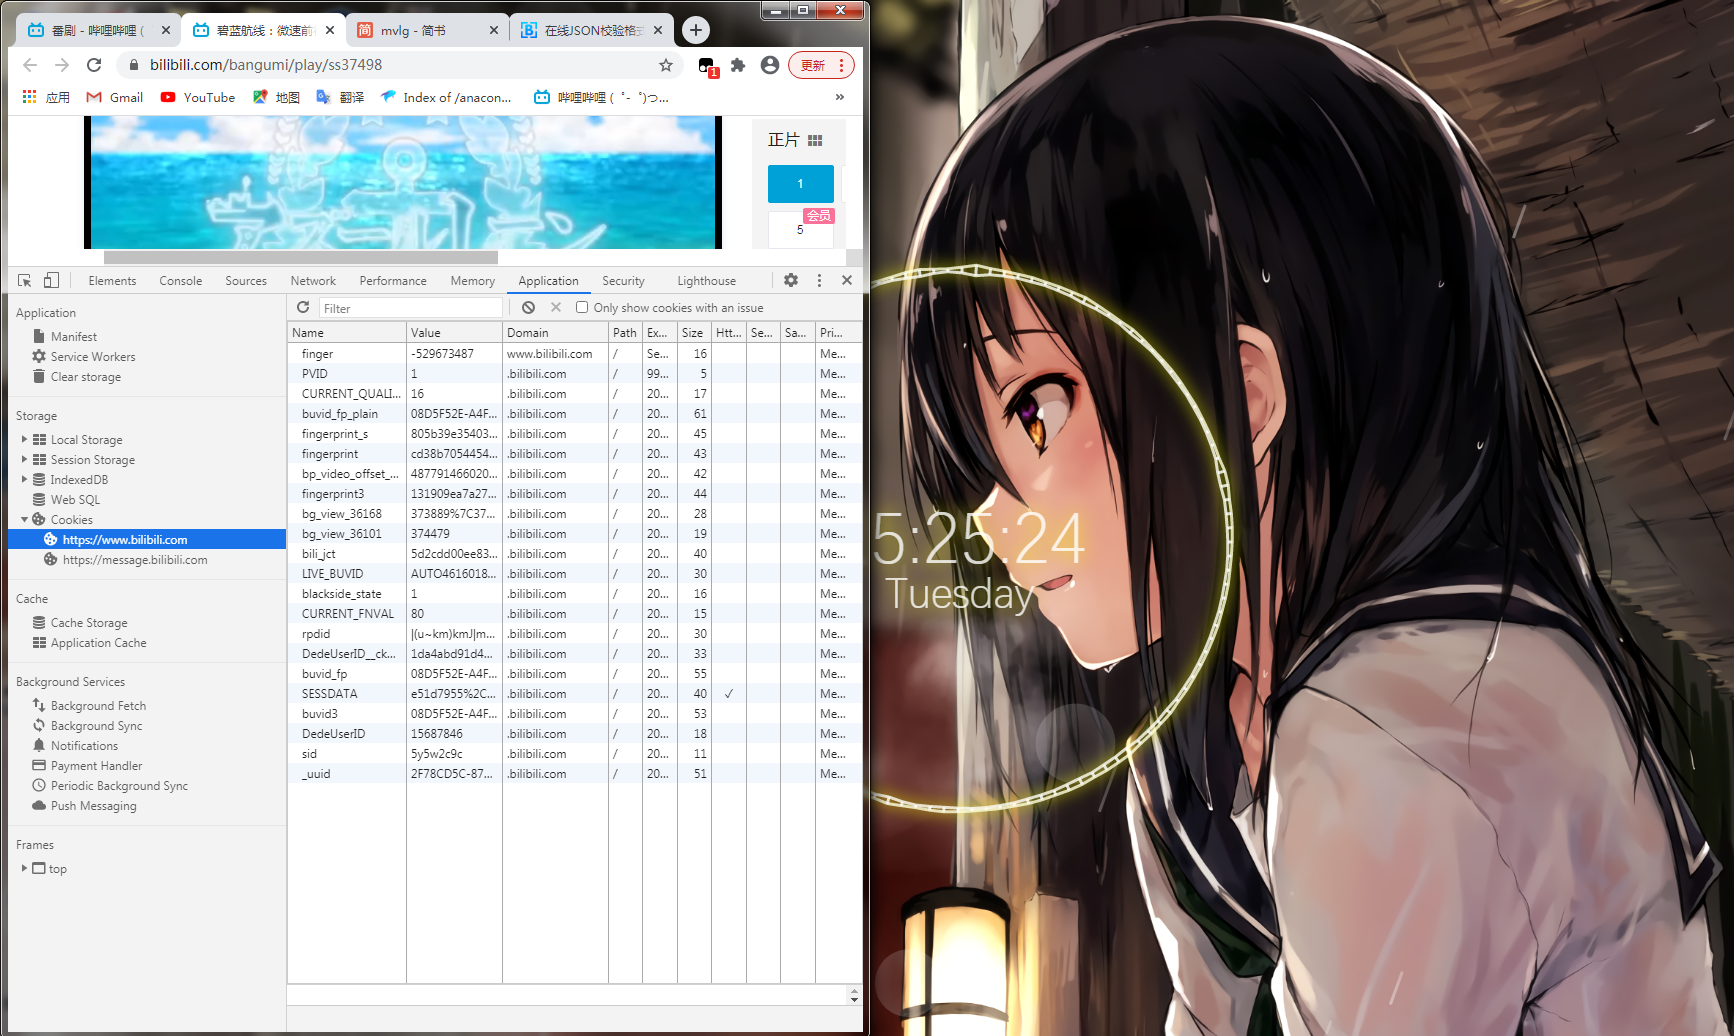Open a new Chrome tab
The image size is (1734, 1036).
696,30
